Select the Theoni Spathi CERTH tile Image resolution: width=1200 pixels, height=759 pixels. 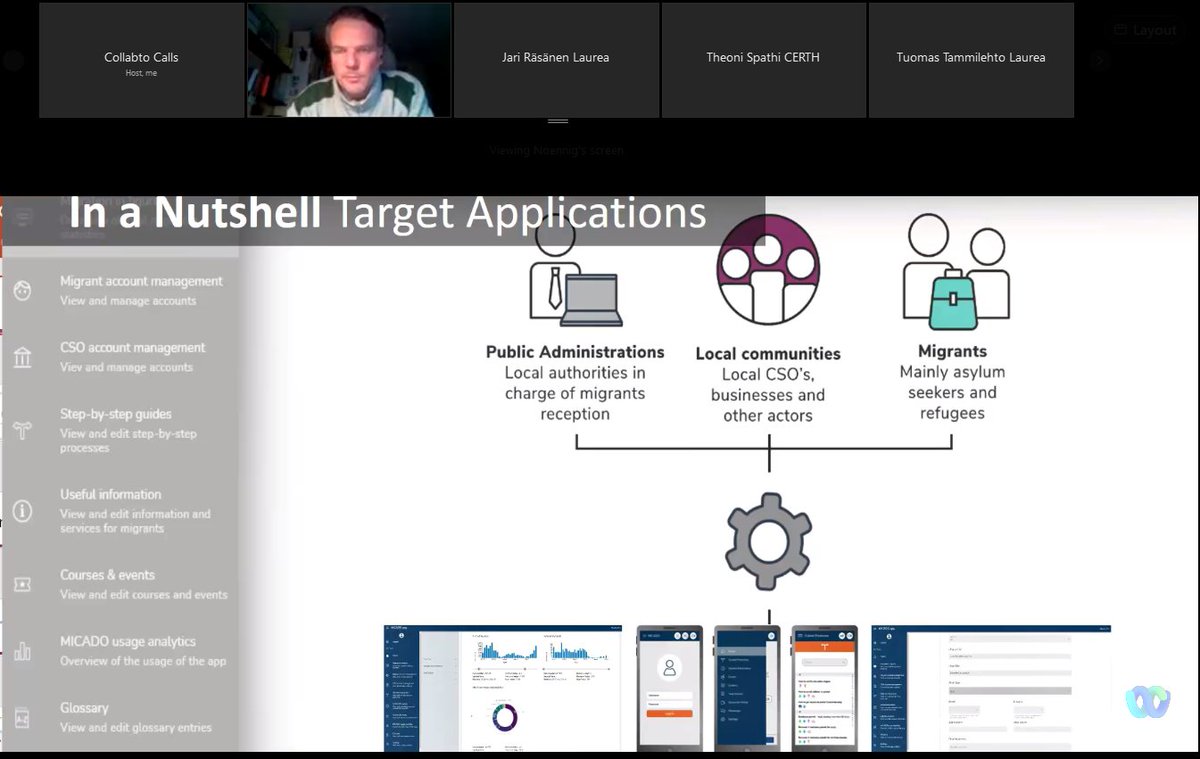click(x=763, y=60)
